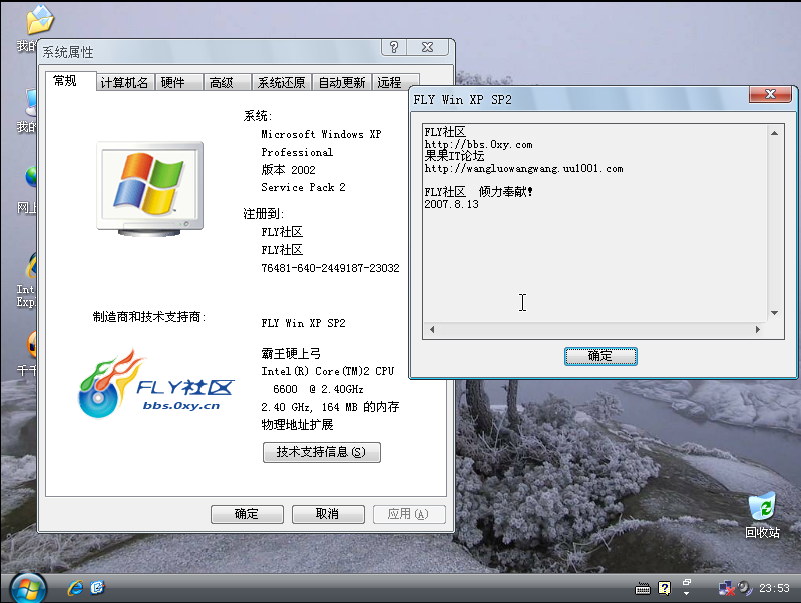
Task: Switch to the 计算机名 tab
Action: 124,82
